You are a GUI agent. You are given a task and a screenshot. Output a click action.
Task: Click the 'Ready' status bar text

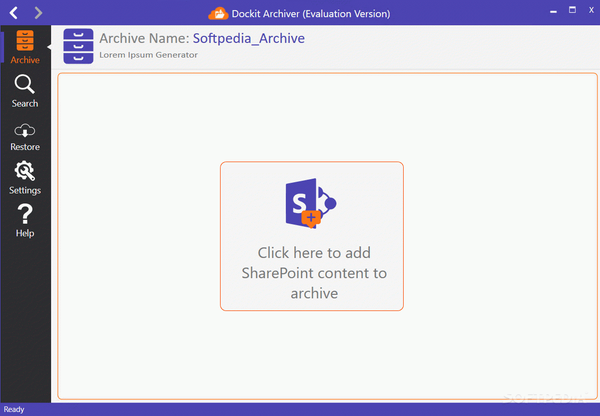tap(14, 409)
